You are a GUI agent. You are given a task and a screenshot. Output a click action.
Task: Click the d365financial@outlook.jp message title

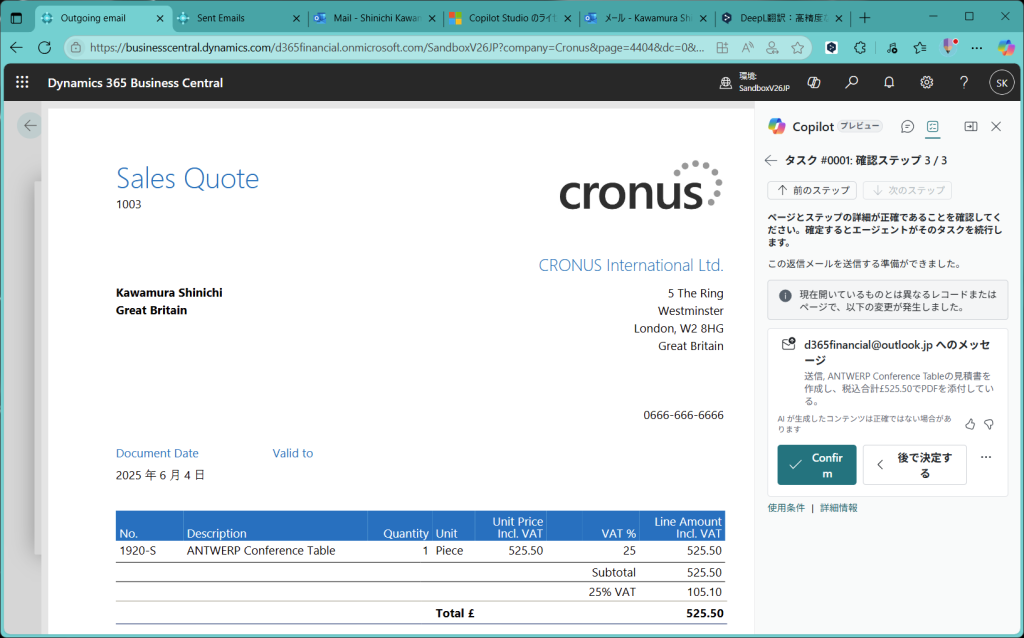897,353
